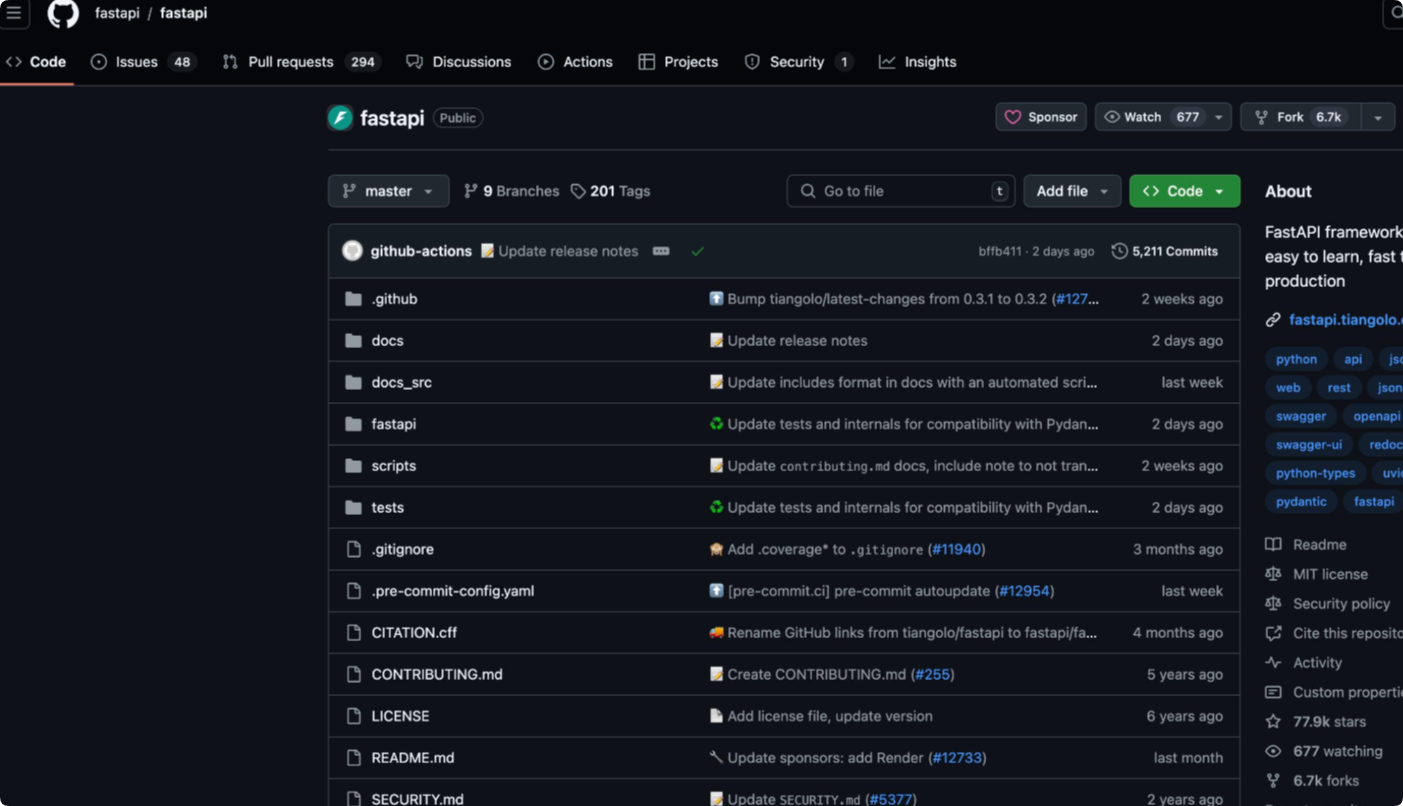Click the Readme book icon
1403x806 pixels.
[x=1273, y=545]
